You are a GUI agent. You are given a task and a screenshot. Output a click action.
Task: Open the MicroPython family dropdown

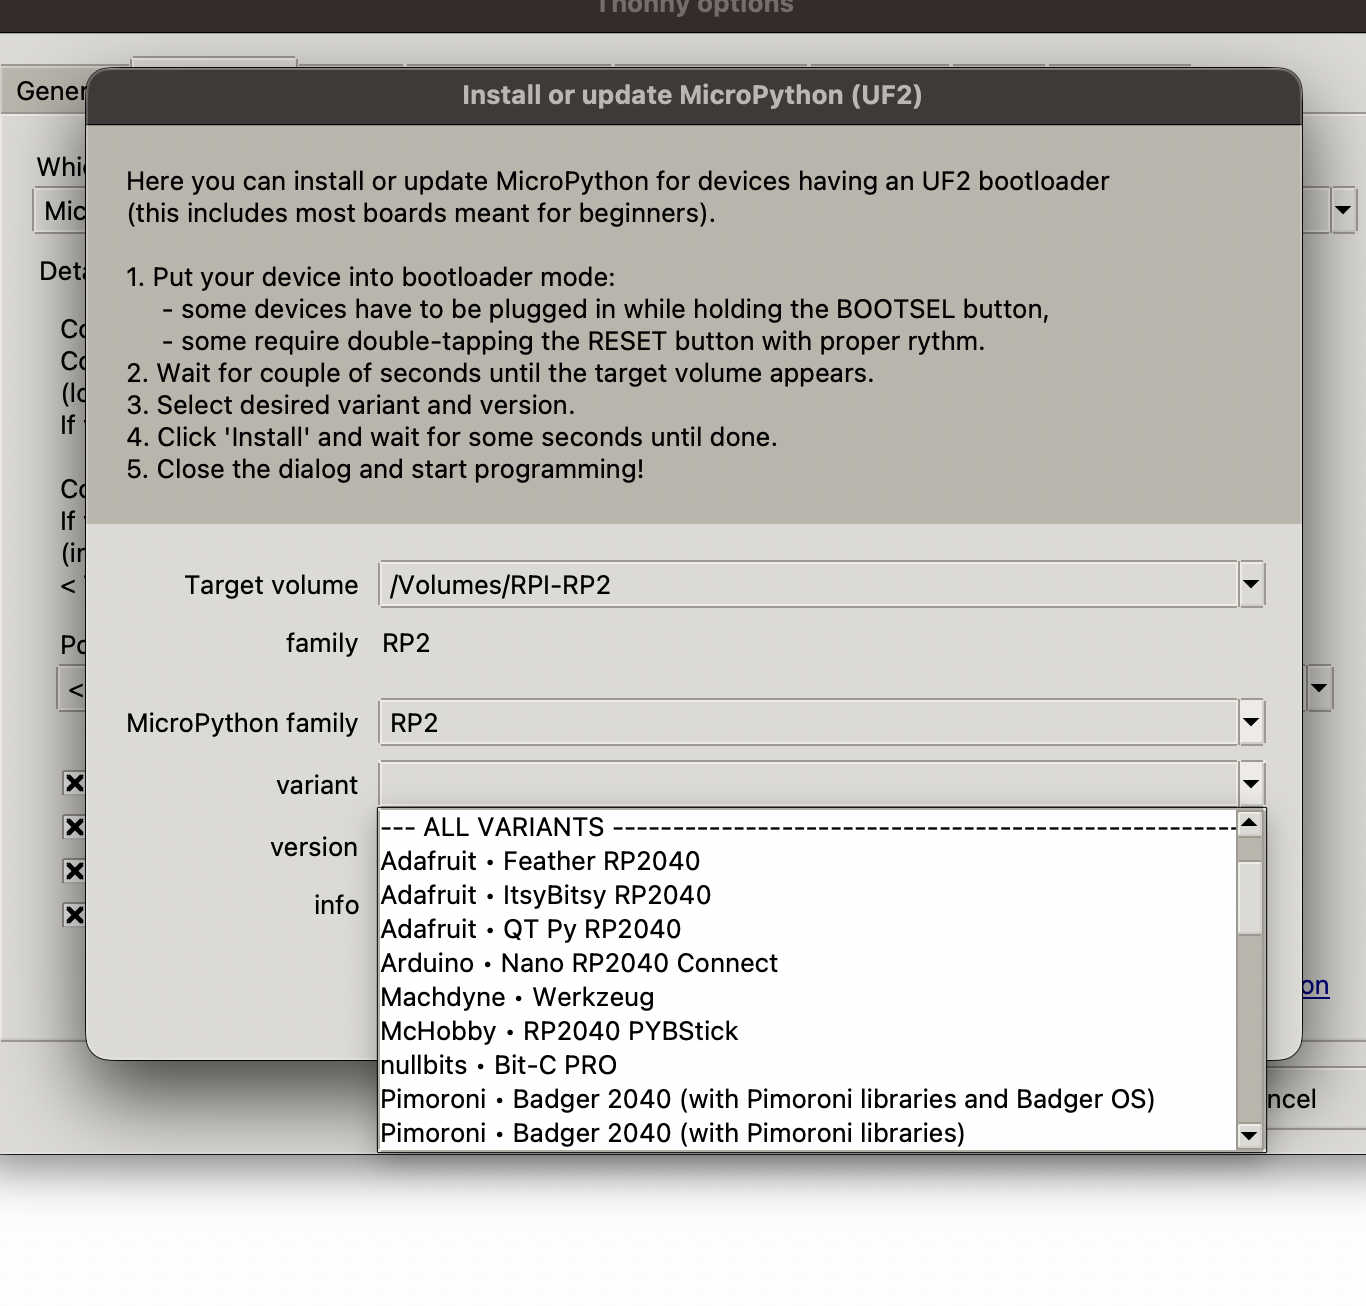[x=1251, y=723]
